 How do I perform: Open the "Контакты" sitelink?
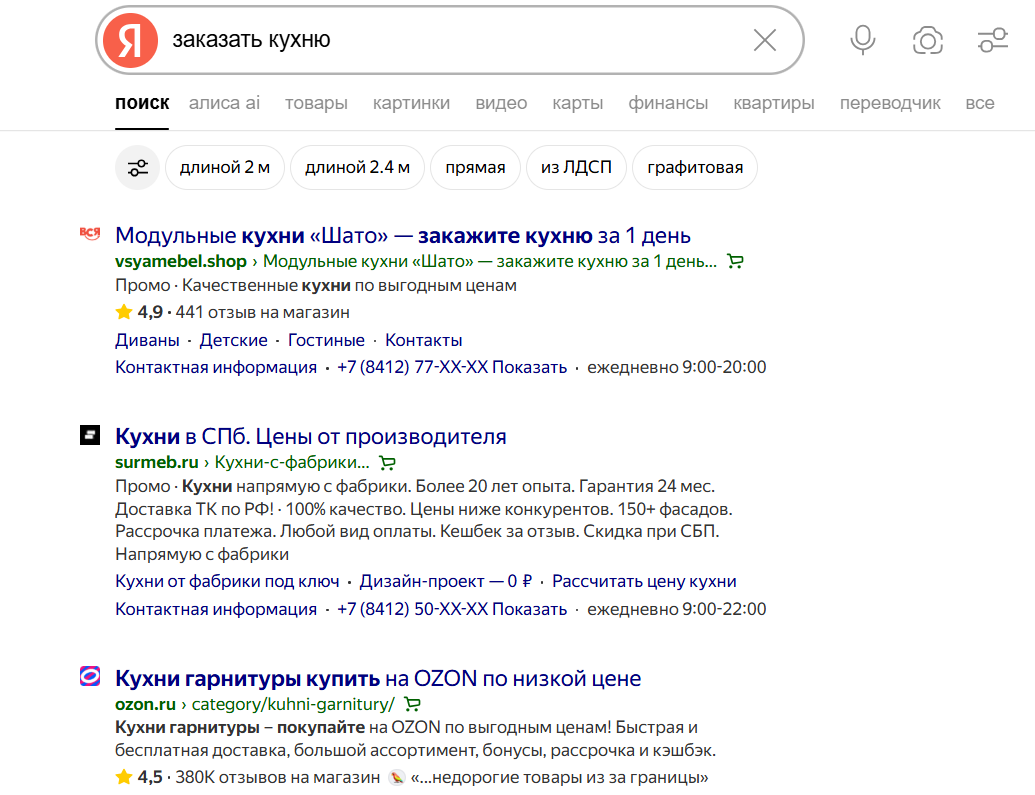[x=424, y=340]
